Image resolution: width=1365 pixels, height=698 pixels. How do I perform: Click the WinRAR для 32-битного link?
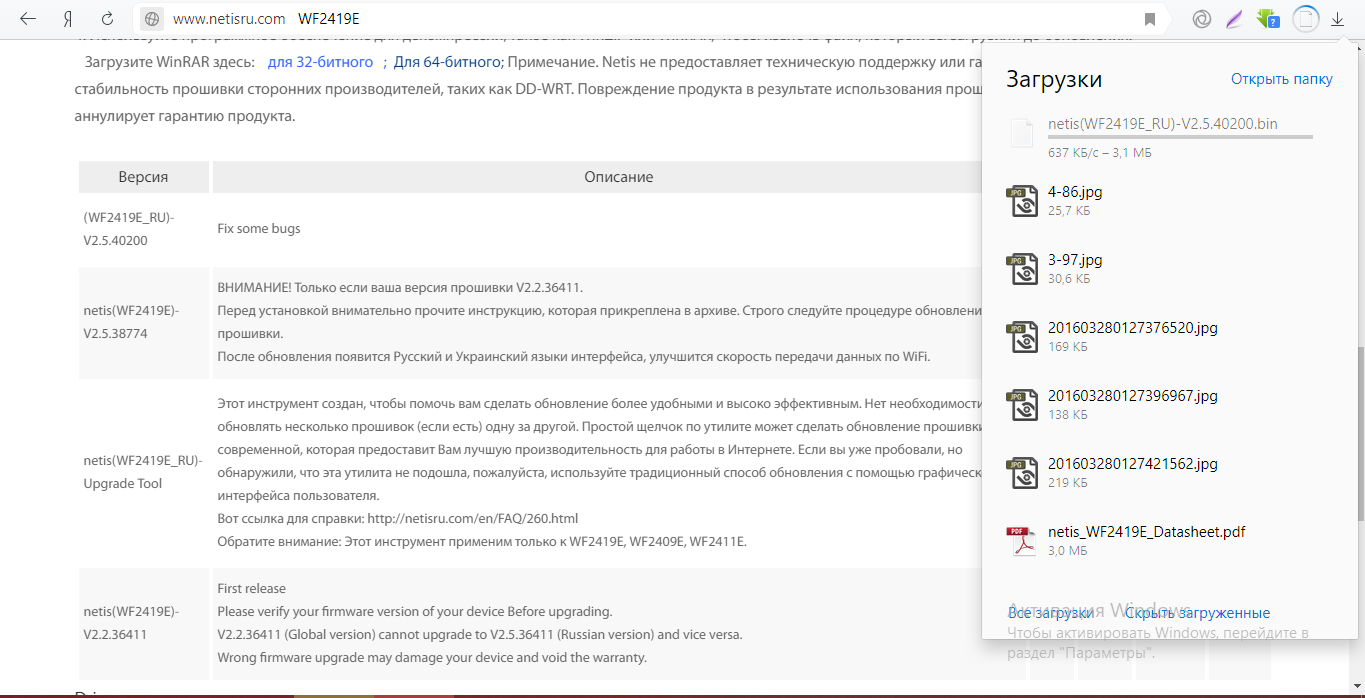pos(320,62)
